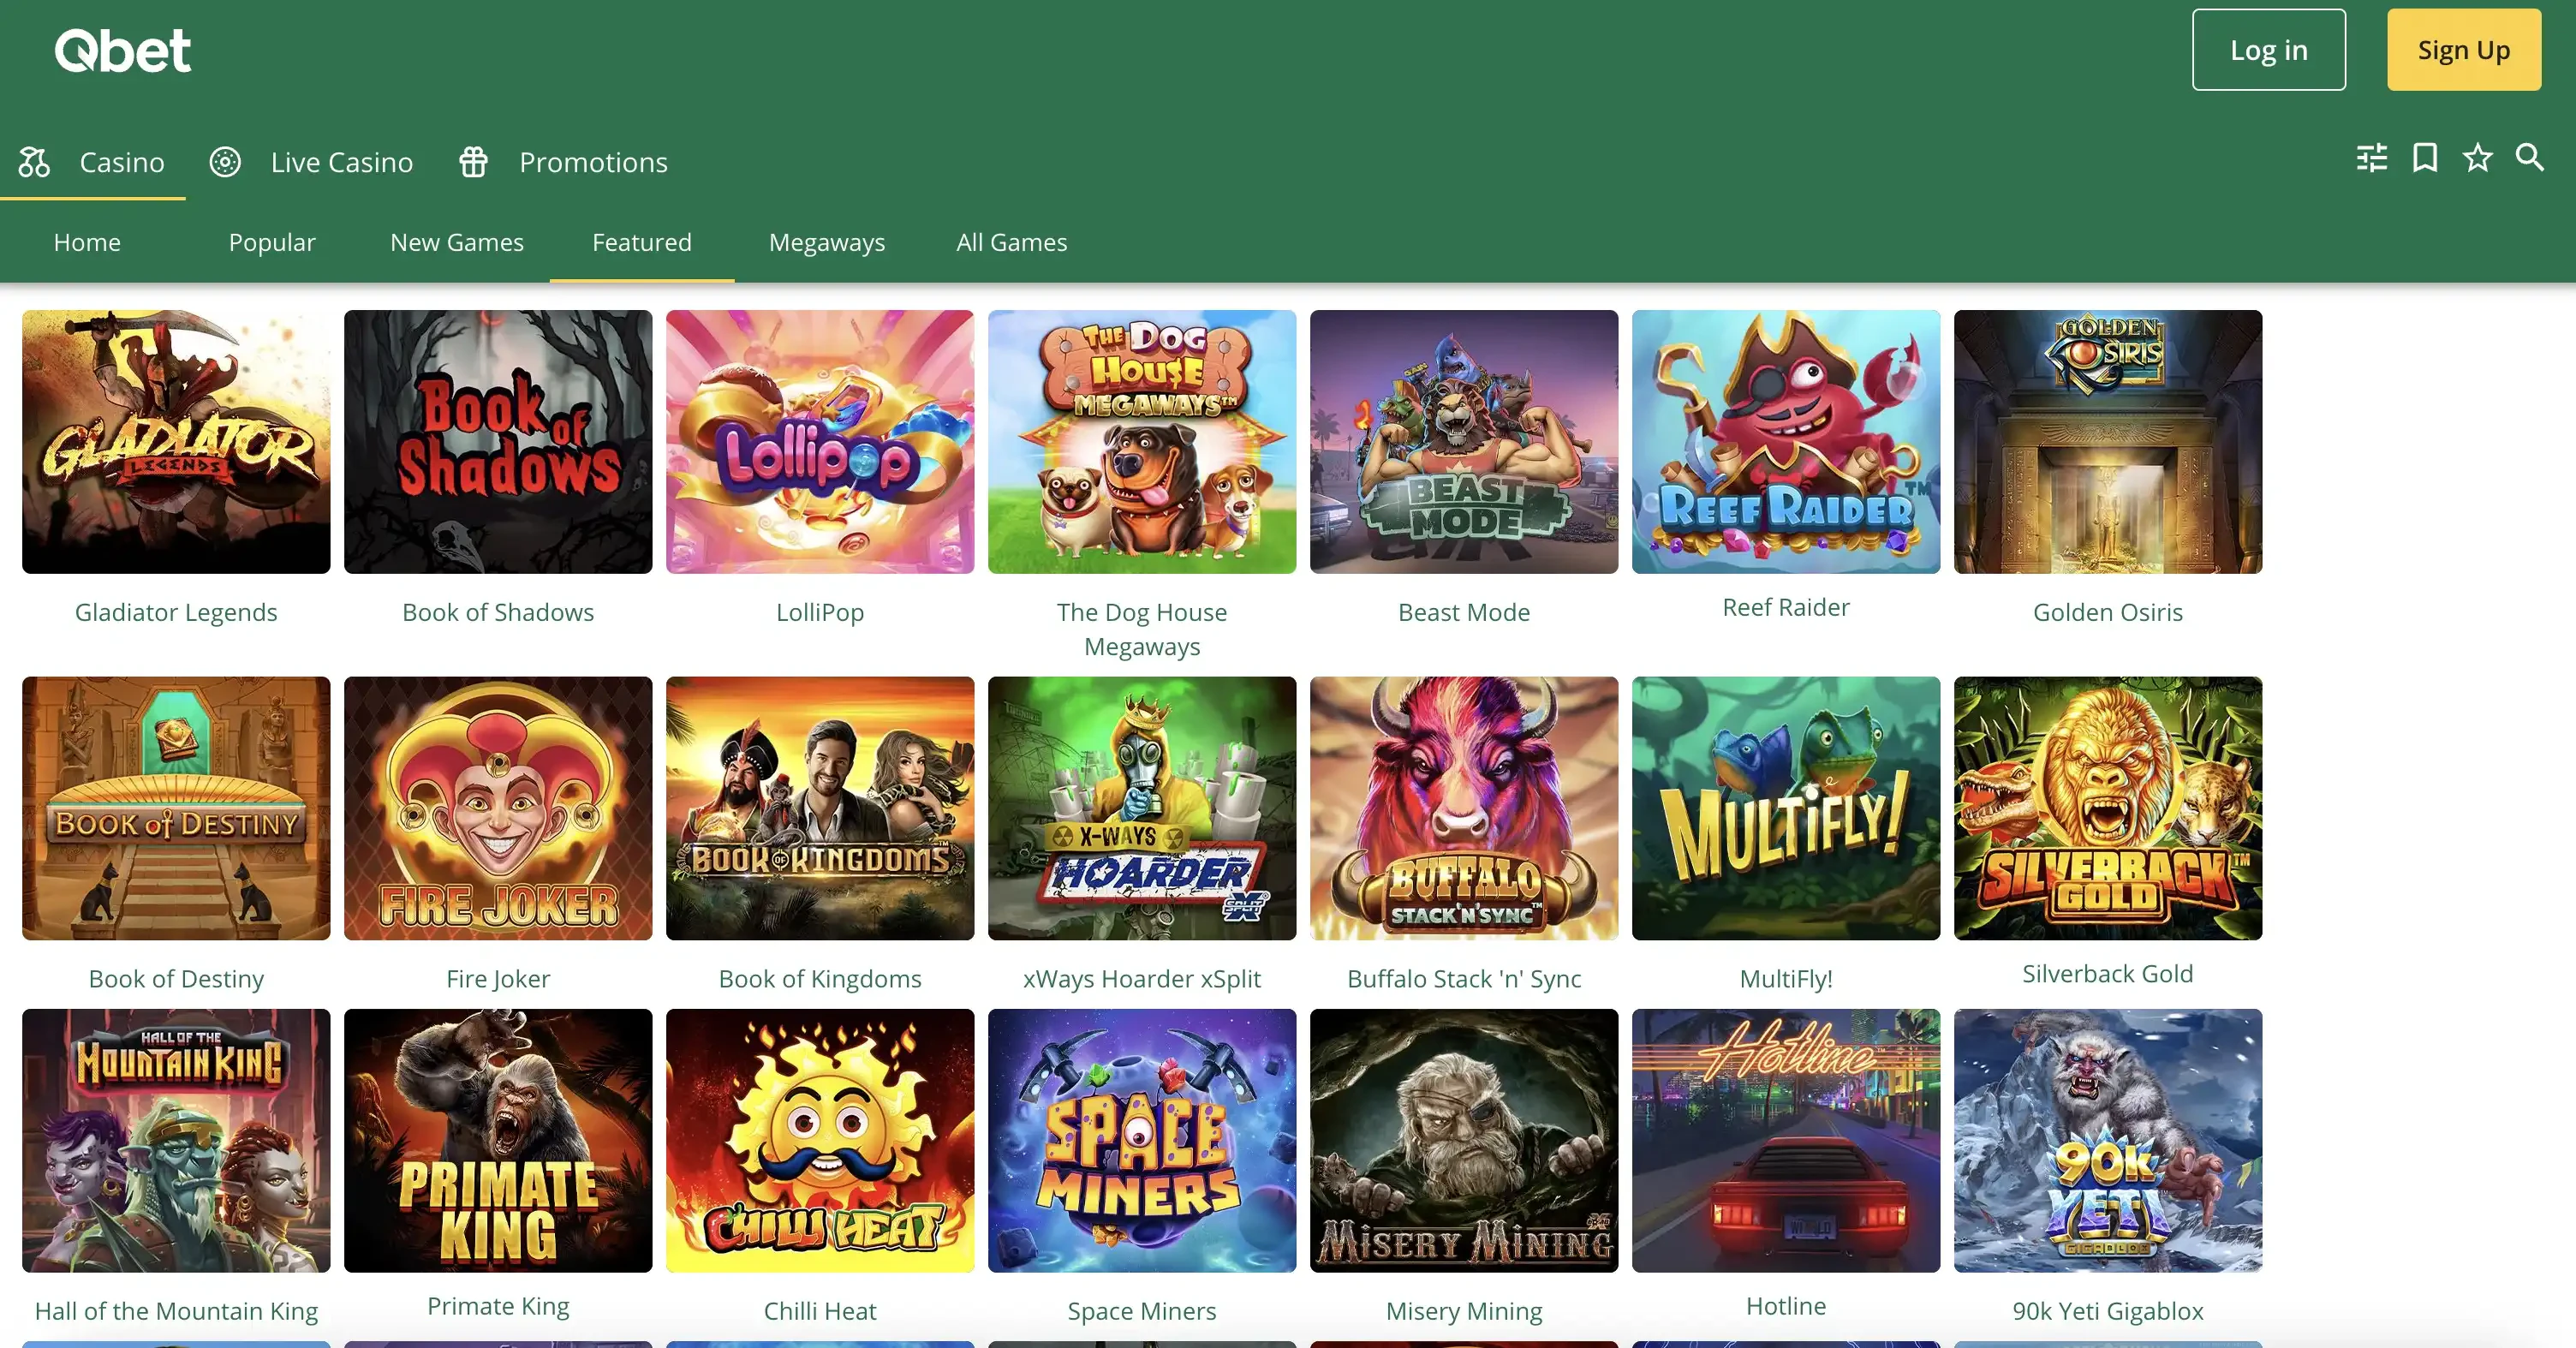Click The Dog House Megaways title

[1142, 629]
